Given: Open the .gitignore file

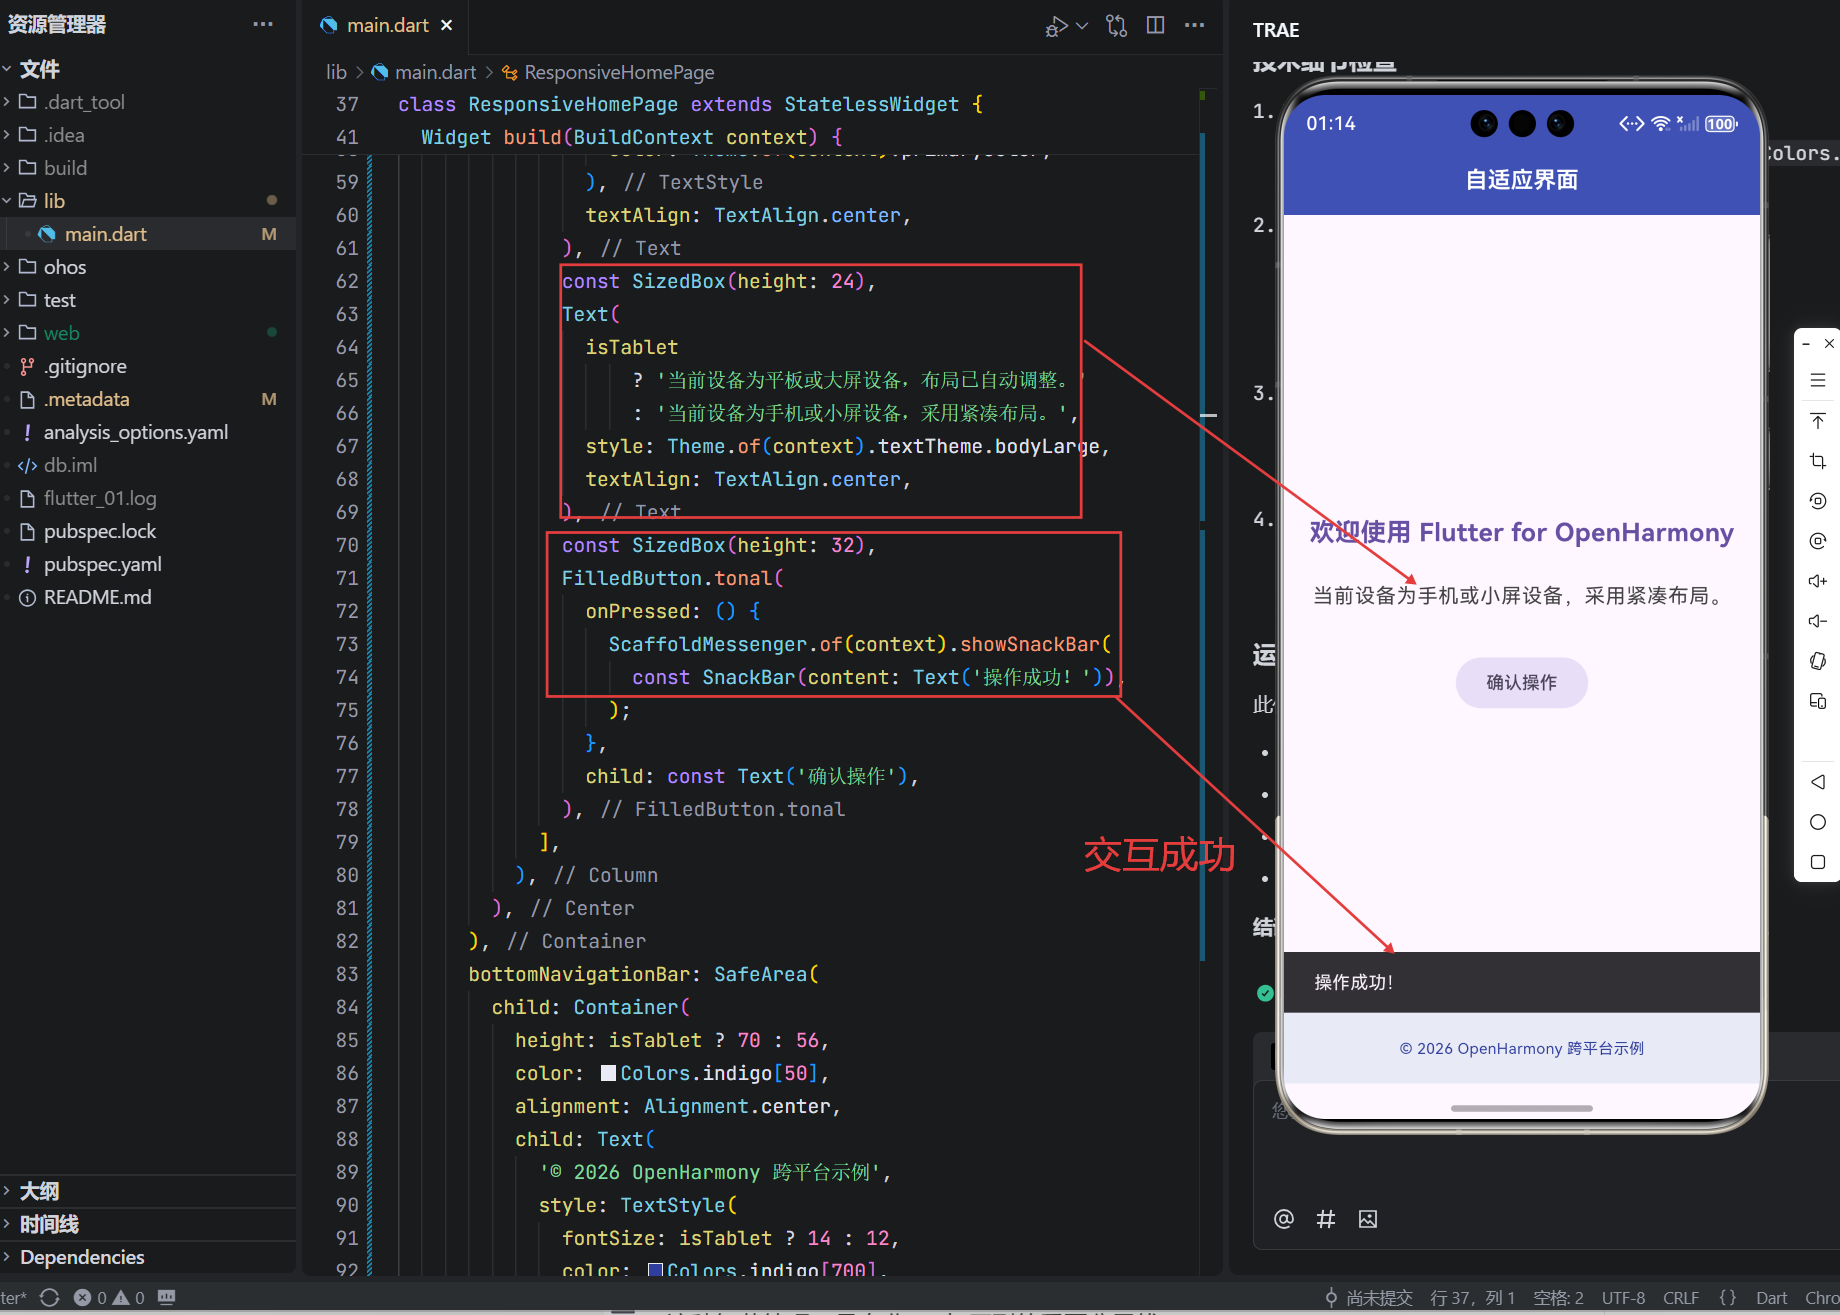Looking at the screenshot, I should tap(85, 366).
